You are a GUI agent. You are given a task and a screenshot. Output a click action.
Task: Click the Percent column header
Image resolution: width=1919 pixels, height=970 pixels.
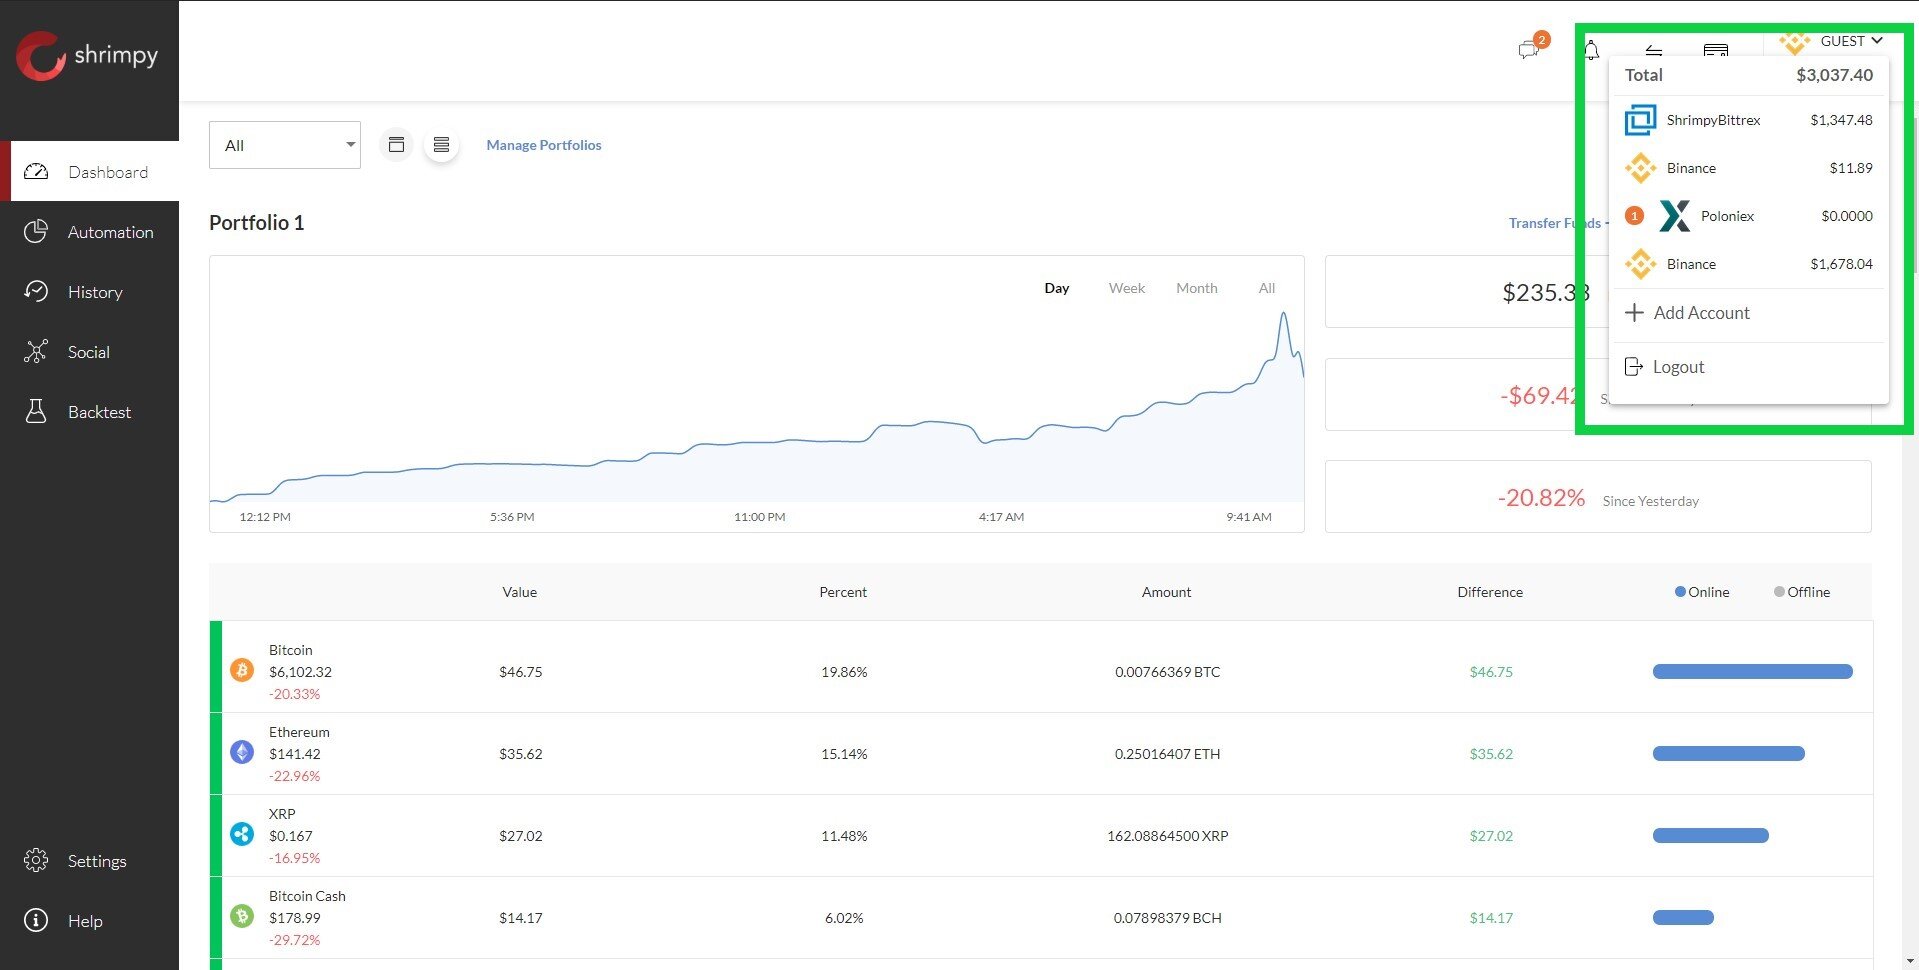pos(843,592)
